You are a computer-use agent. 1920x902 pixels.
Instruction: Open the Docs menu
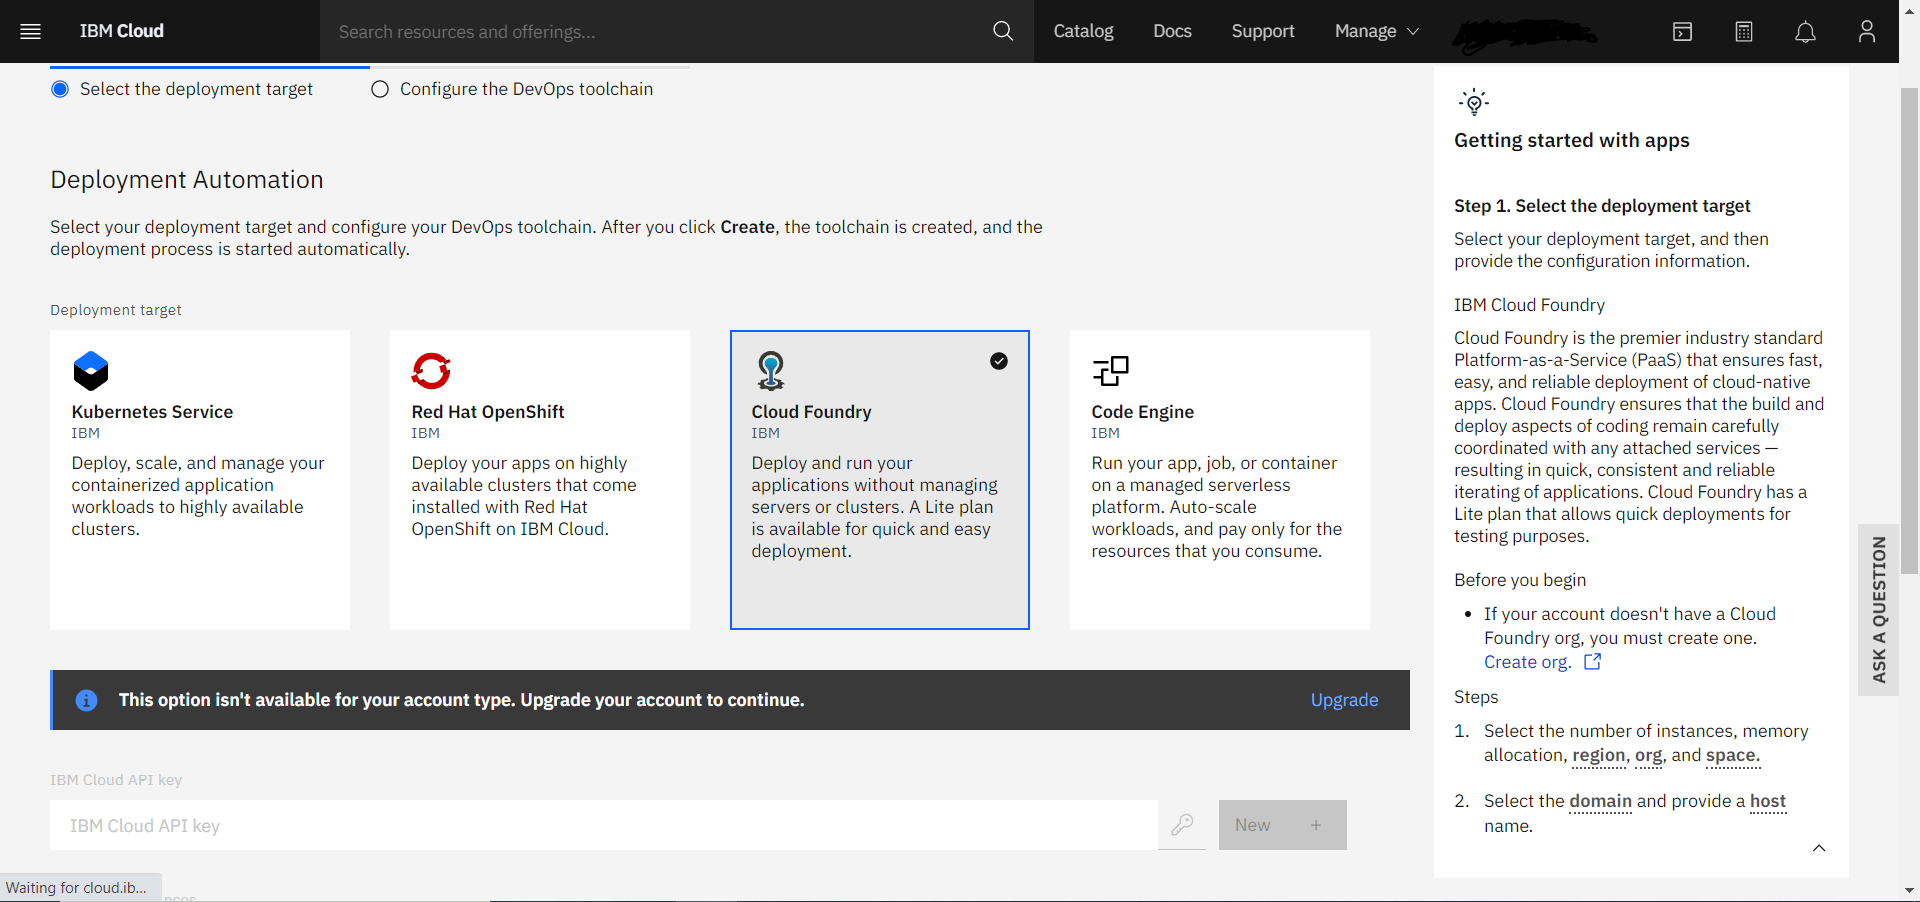tap(1172, 31)
